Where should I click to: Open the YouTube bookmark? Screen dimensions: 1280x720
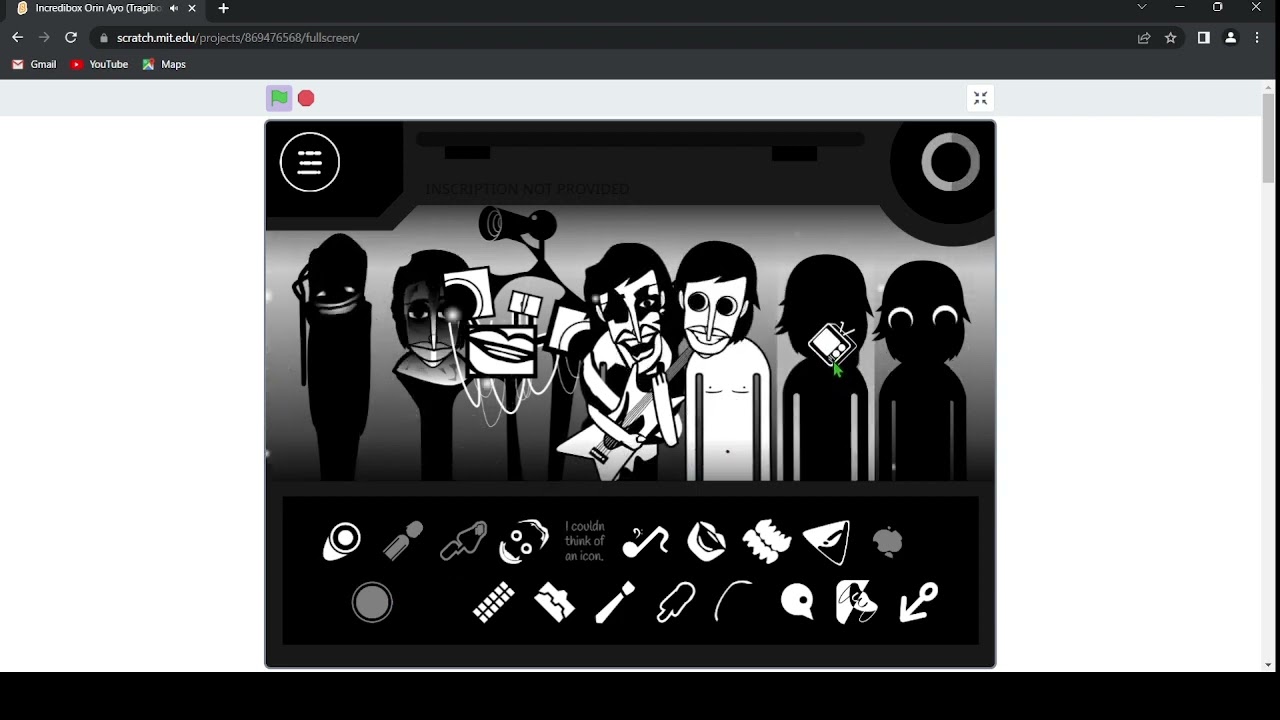pos(99,64)
